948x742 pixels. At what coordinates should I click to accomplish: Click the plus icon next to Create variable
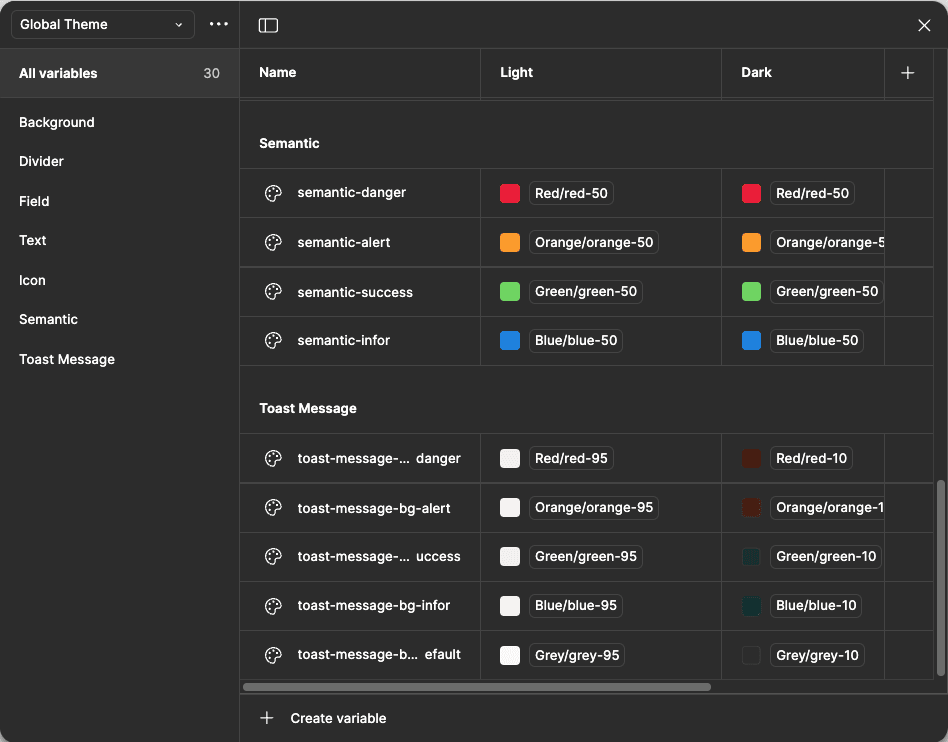coord(266,718)
